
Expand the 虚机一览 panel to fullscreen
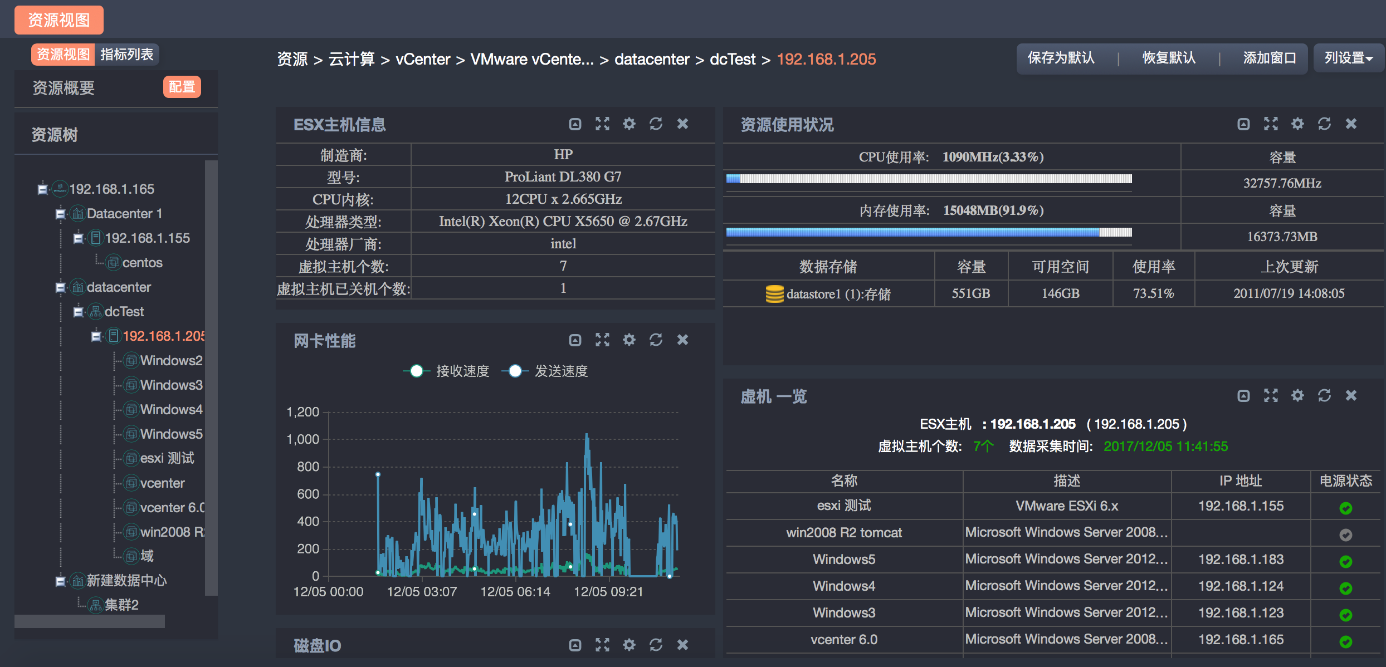(x=1270, y=396)
